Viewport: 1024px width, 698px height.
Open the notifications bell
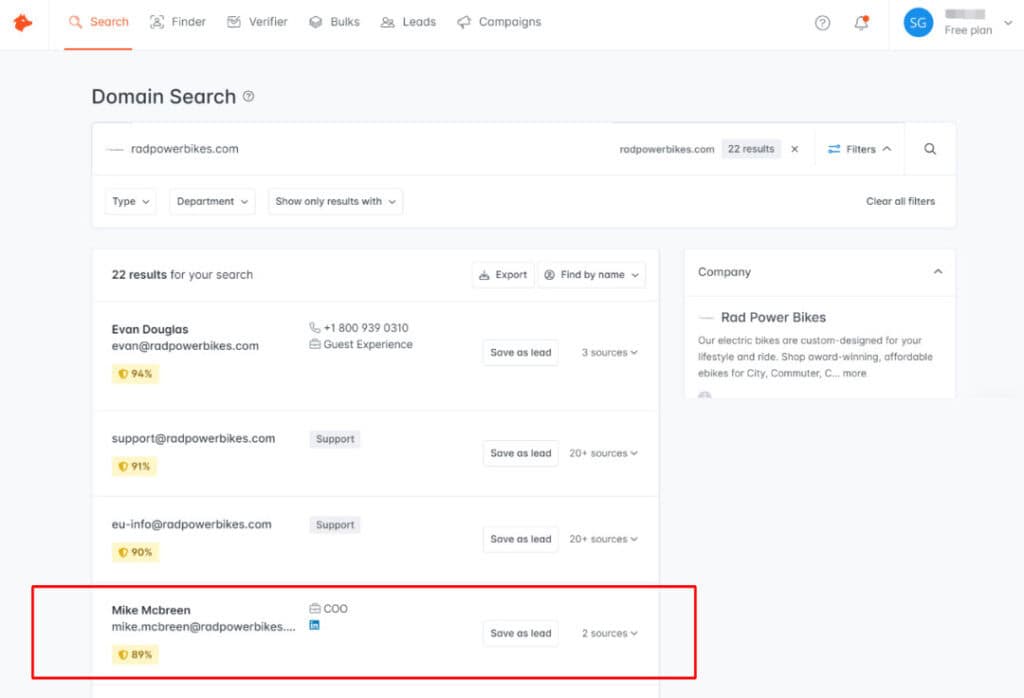click(x=861, y=23)
